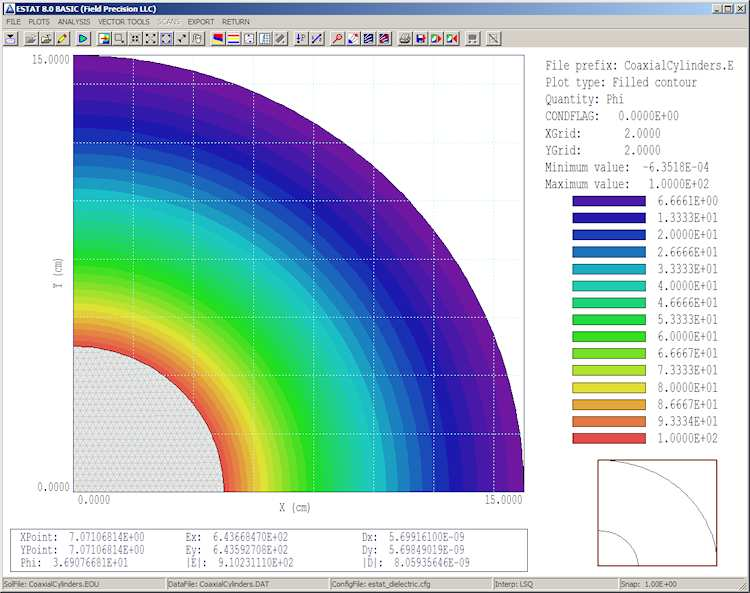Viewport: 750px width, 593px height.
Task: Open the FILE menu
Action: (13, 21)
